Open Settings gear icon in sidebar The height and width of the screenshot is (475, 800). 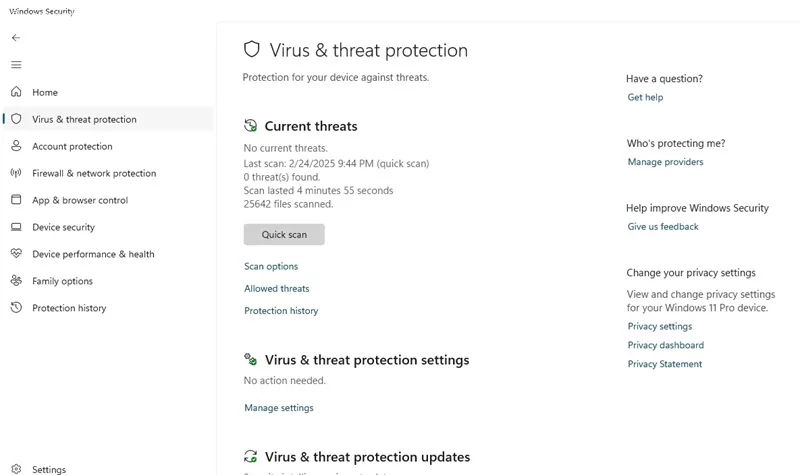[16, 469]
